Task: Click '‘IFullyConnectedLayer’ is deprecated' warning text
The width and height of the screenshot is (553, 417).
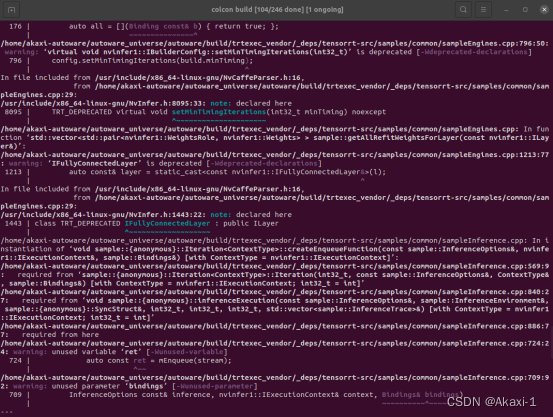Action: tap(125, 163)
